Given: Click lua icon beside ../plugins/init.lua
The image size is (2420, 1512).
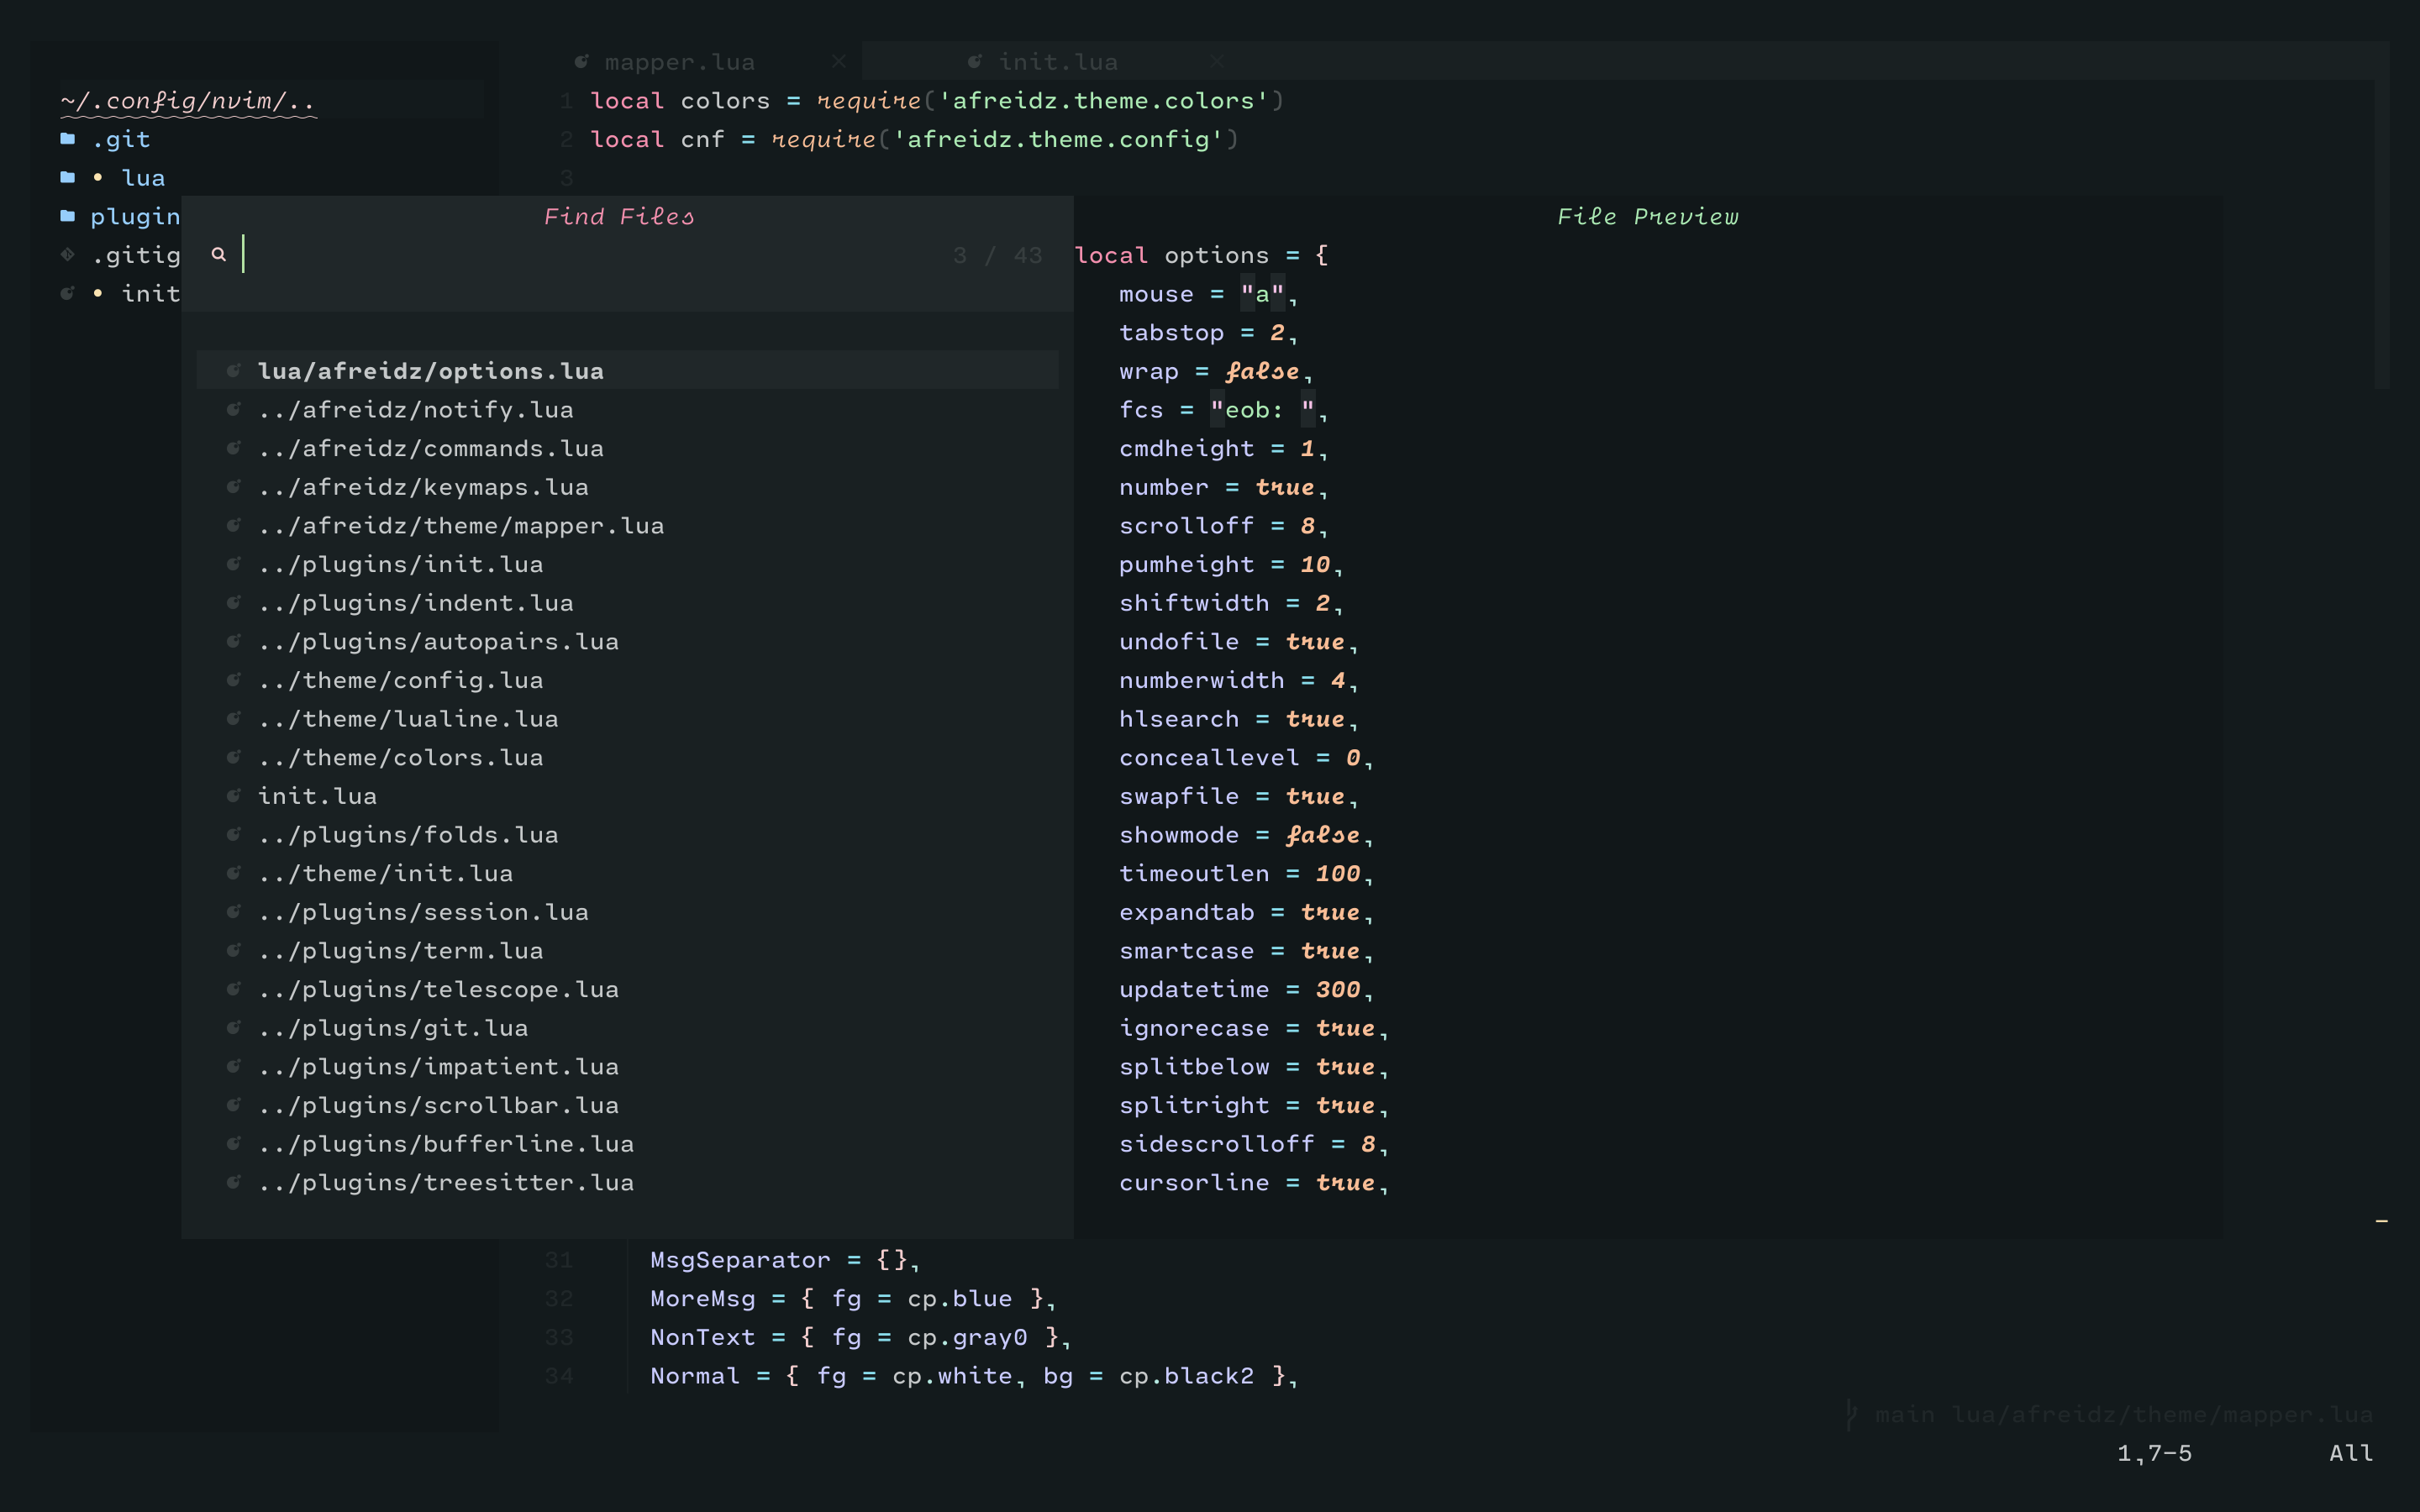Looking at the screenshot, I should point(233,563).
